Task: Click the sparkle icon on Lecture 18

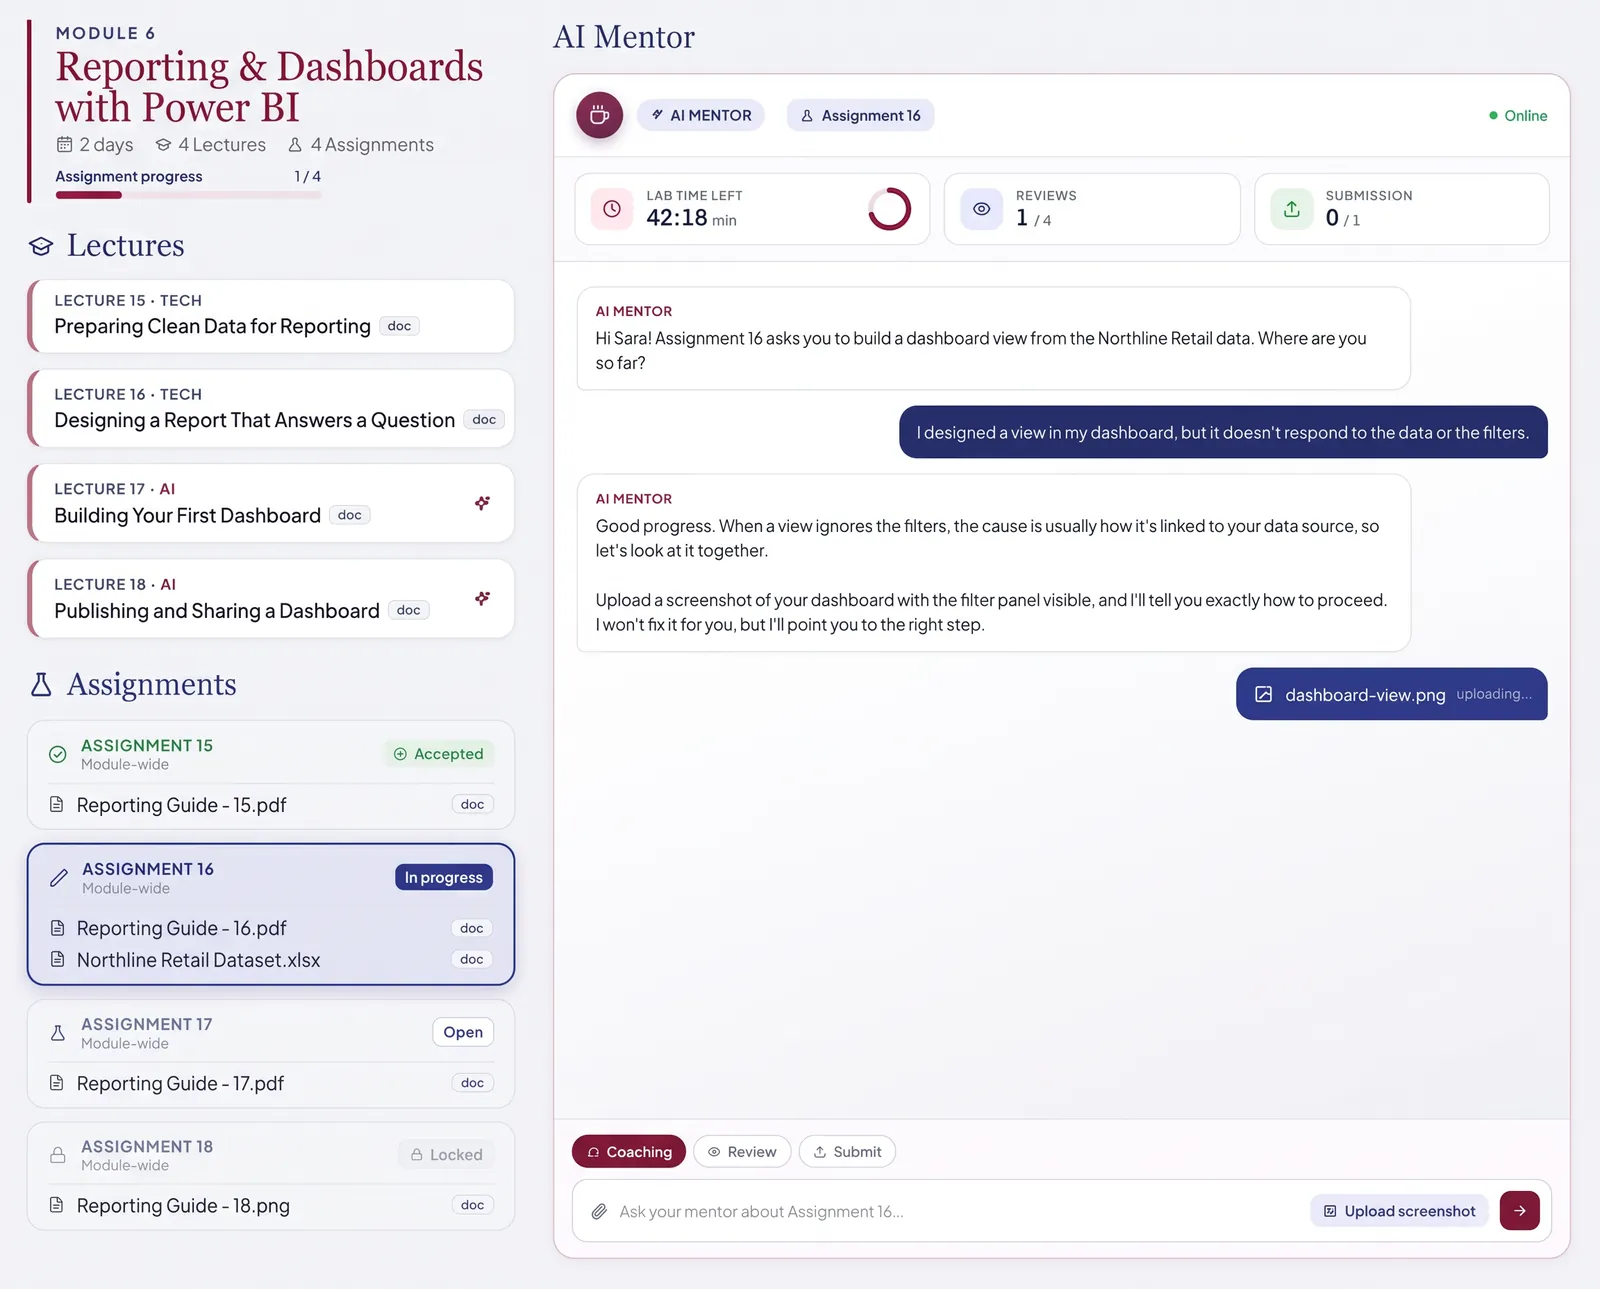Action: tap(482, 598)
